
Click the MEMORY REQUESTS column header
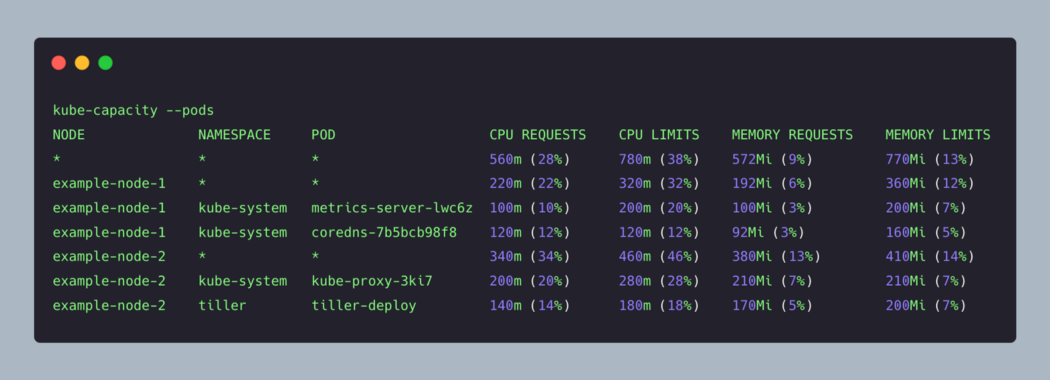pyautogui.click(x=792, y=135)
